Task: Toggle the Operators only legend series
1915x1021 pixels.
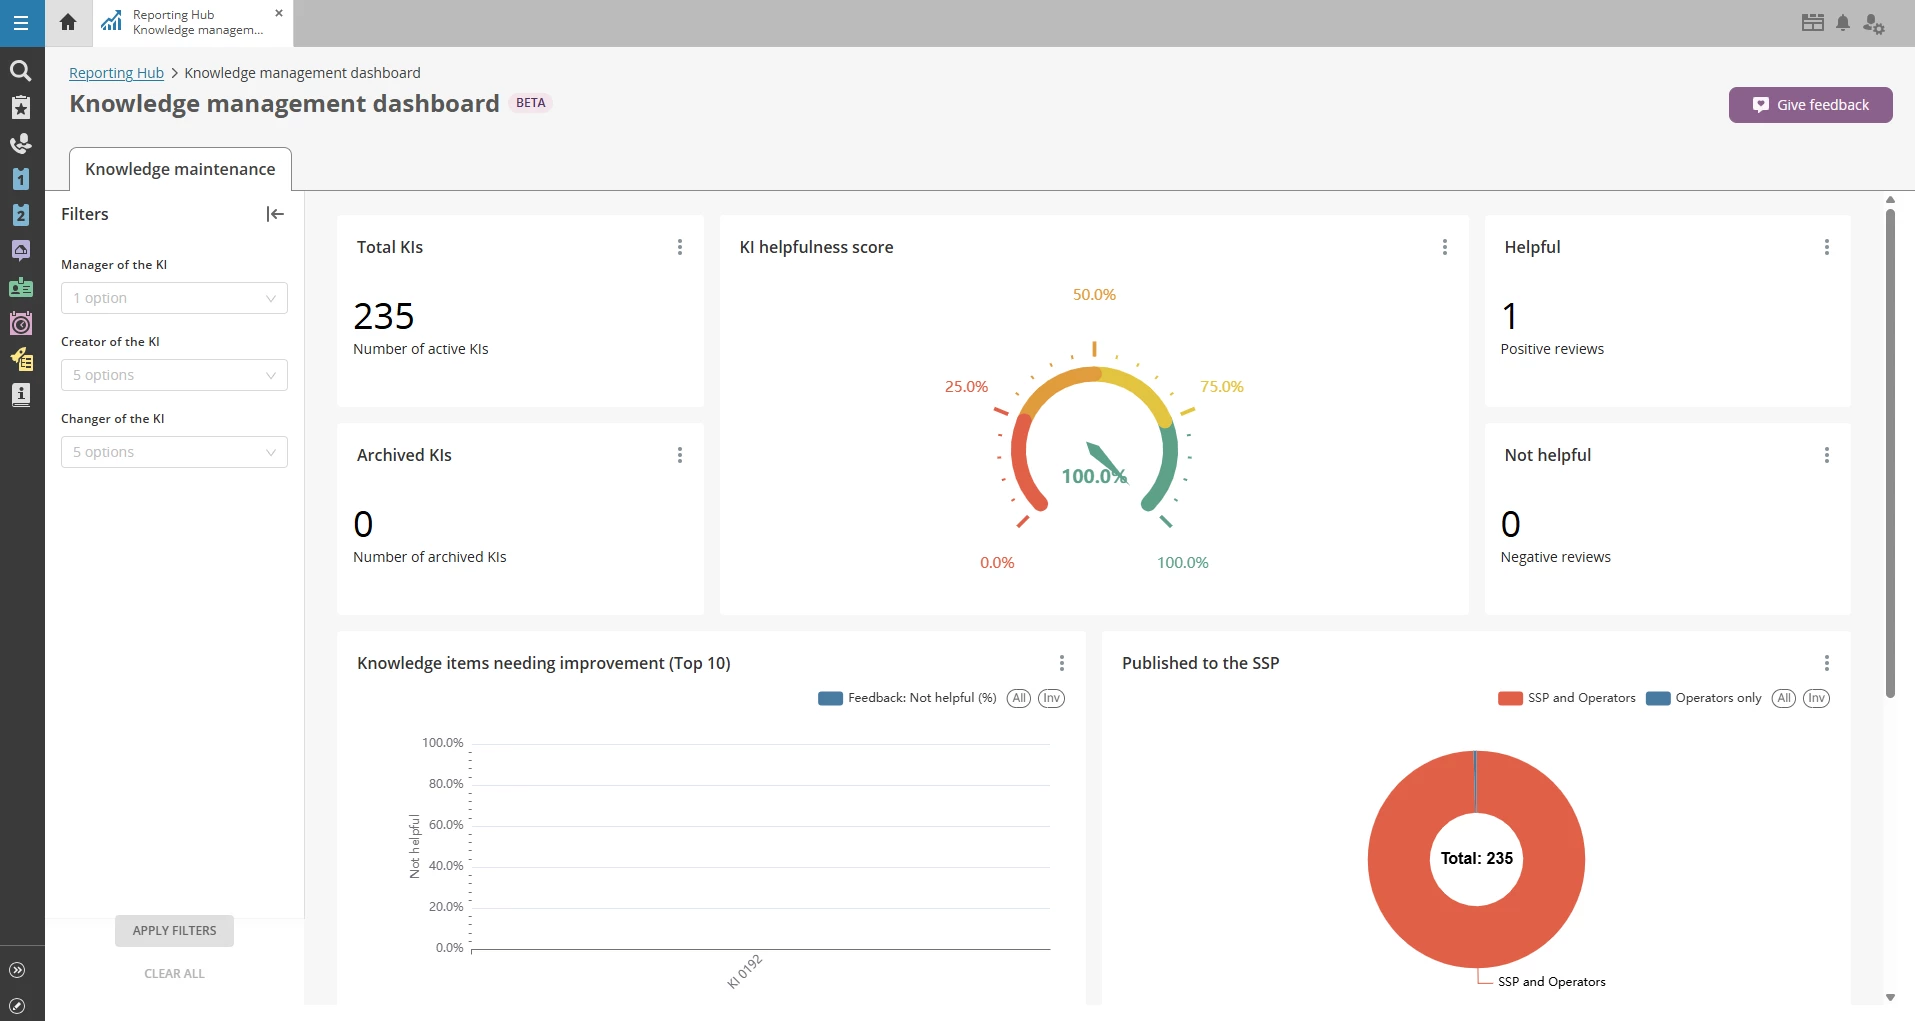Action: (1704, 698)
